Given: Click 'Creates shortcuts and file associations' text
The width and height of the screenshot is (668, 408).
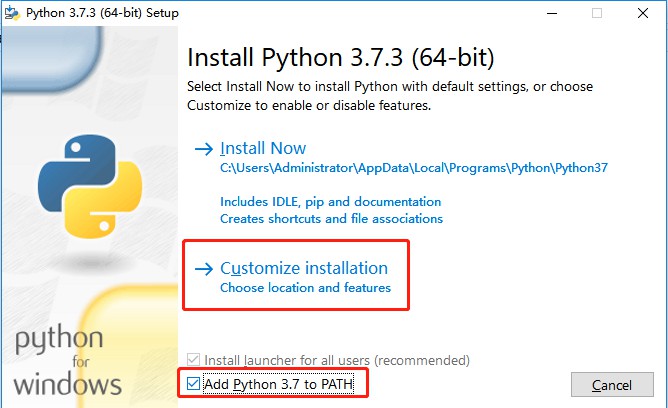Looking at the screenshot, I should (331, 219).
